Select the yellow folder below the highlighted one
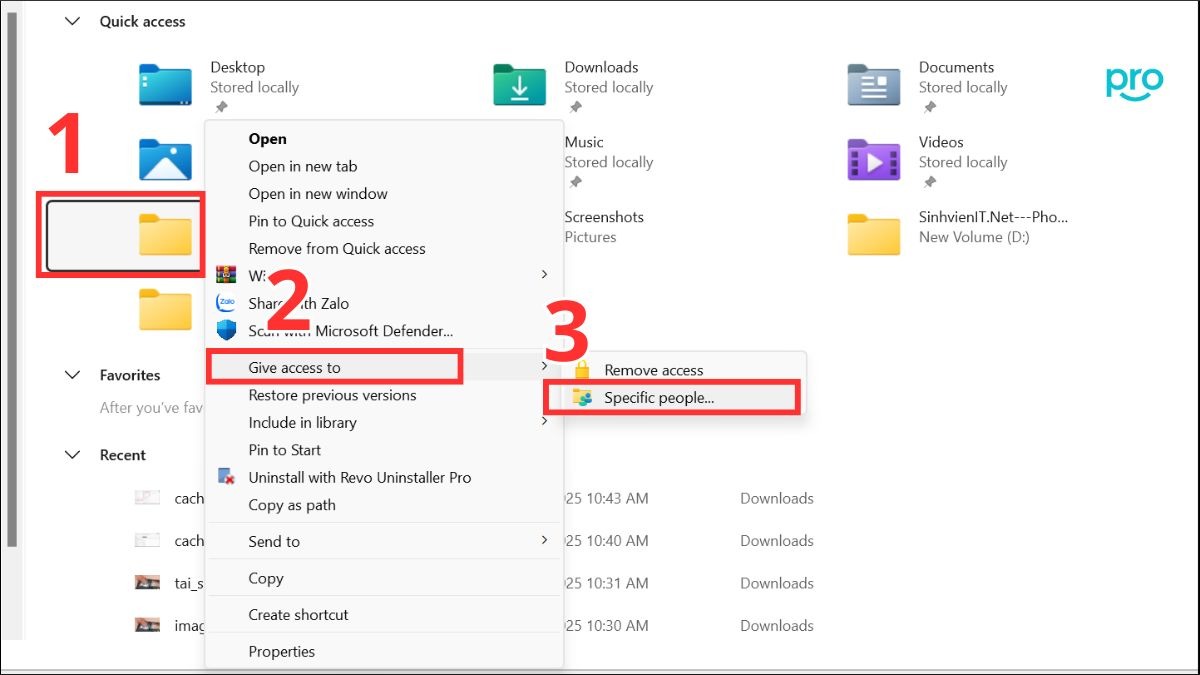This screenshot has width=1200, height=675. point(165,310)
